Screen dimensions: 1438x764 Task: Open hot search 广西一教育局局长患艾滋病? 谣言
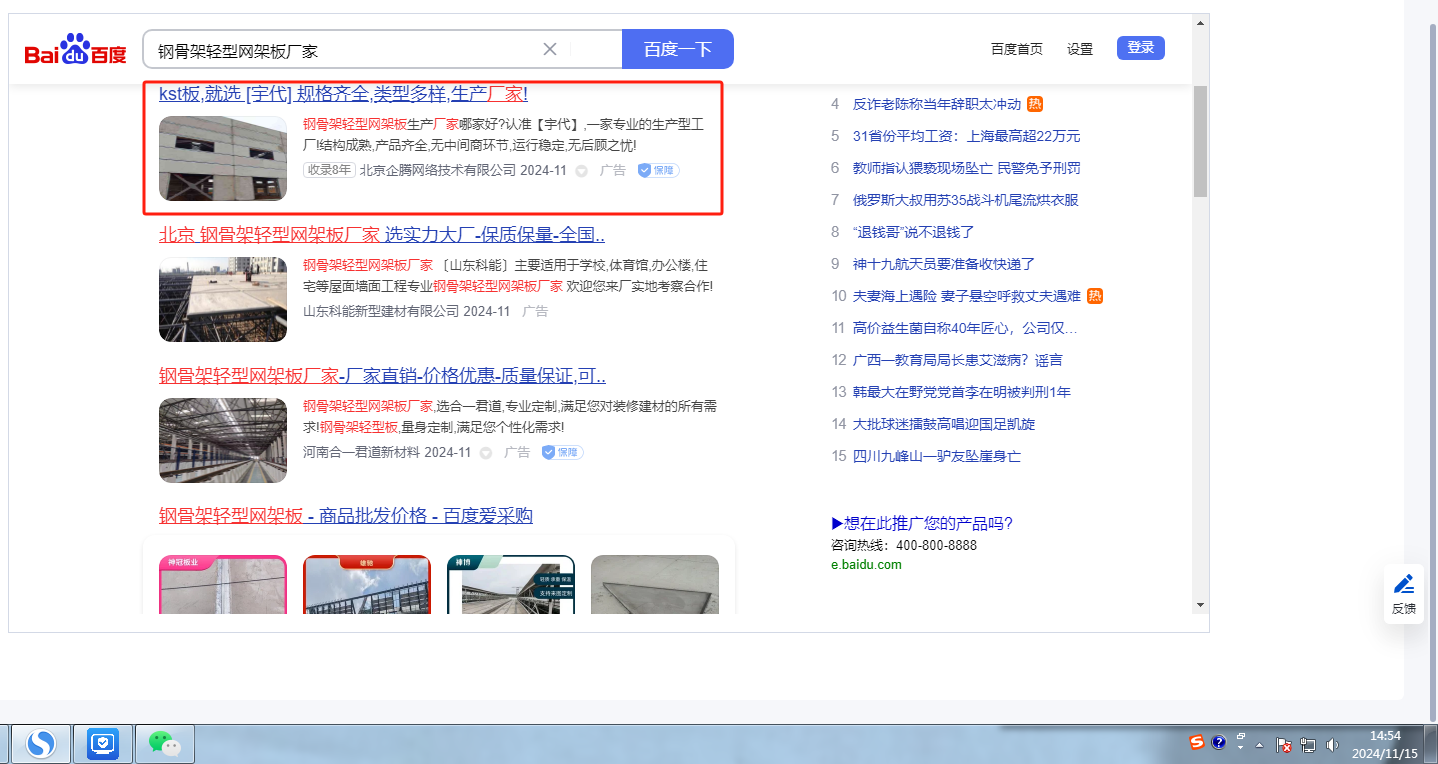(958, 360)
